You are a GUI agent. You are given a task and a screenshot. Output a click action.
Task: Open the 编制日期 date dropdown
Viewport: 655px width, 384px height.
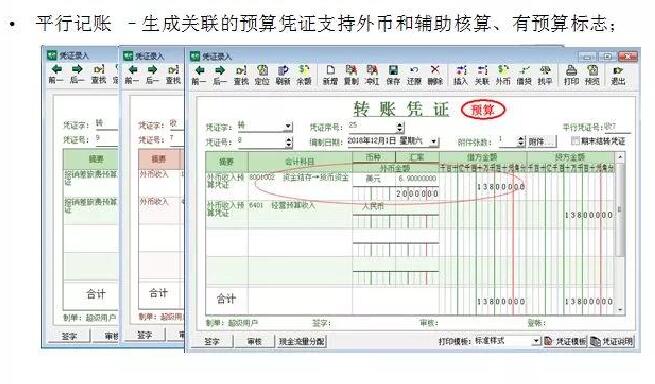tap(434, 142)
